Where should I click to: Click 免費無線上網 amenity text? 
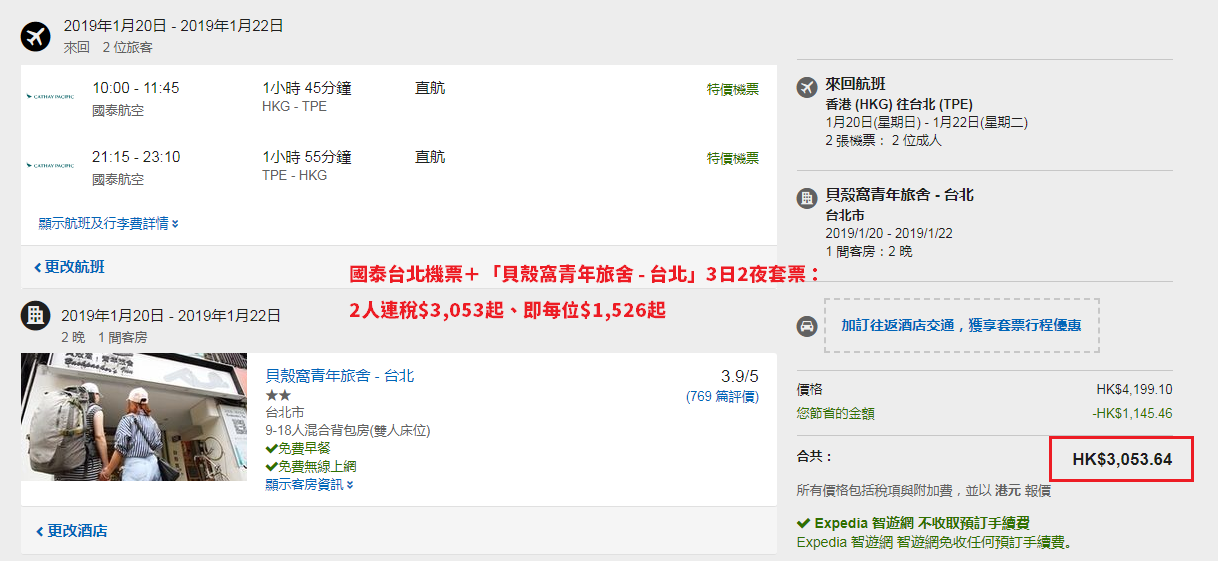point(317,466)
